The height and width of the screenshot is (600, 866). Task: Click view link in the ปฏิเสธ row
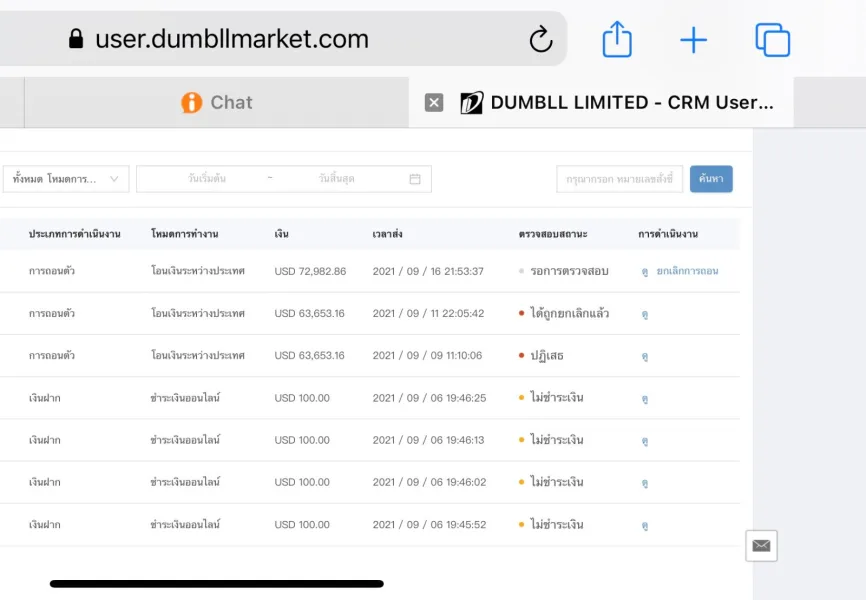tap(645, 356)
